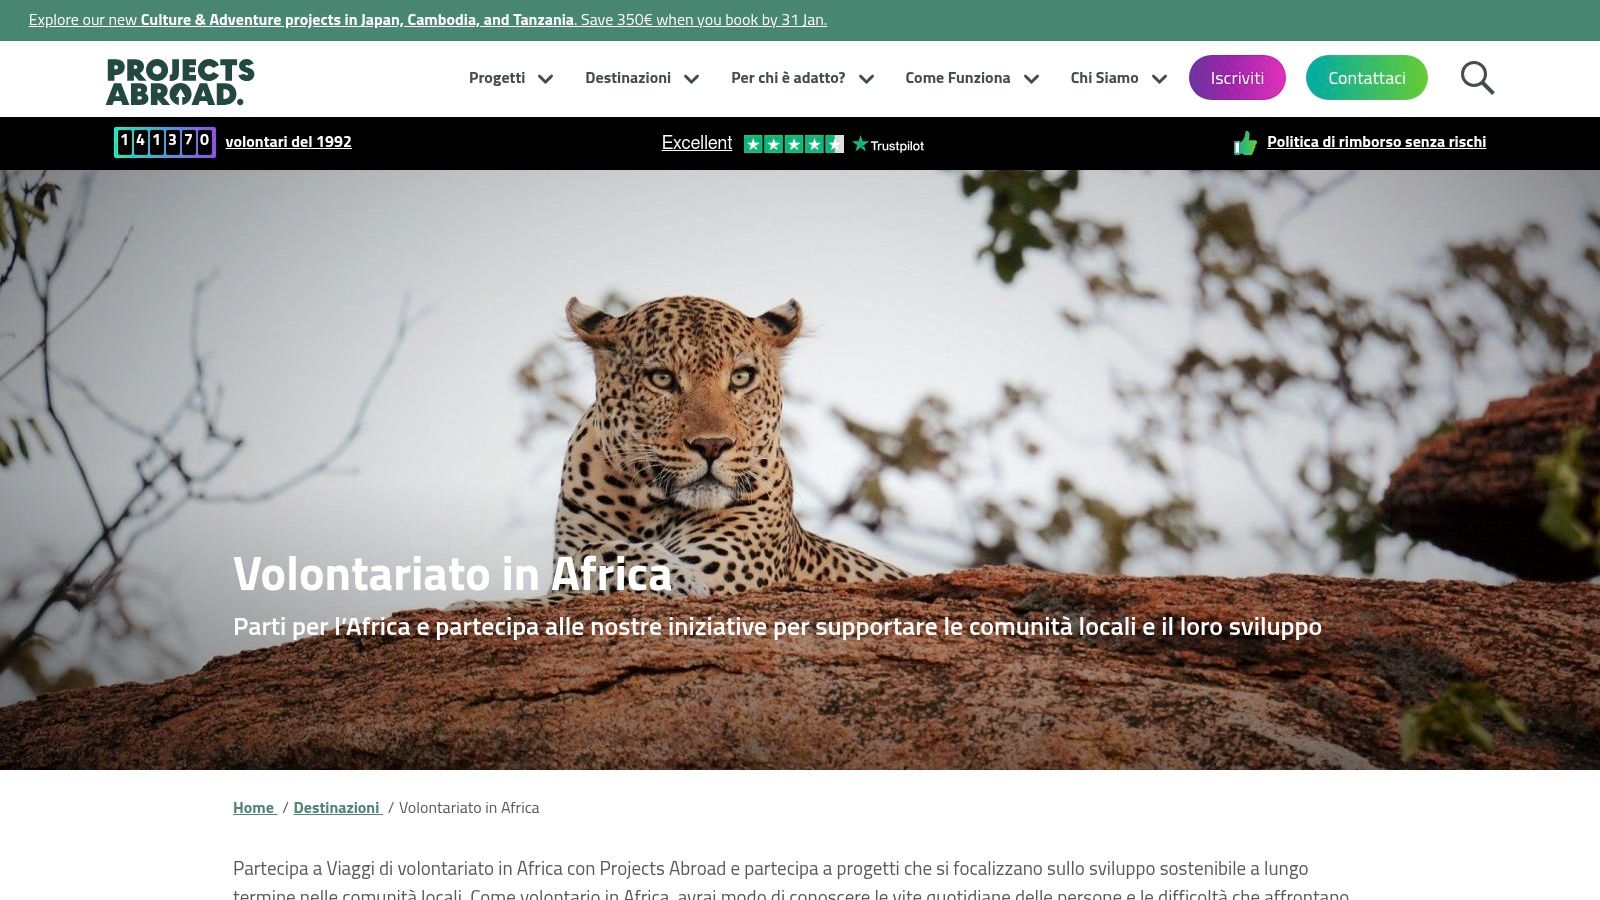1600x900 pixels.
Task: Expand the Progetti chevron
Action: coord(545,79)
